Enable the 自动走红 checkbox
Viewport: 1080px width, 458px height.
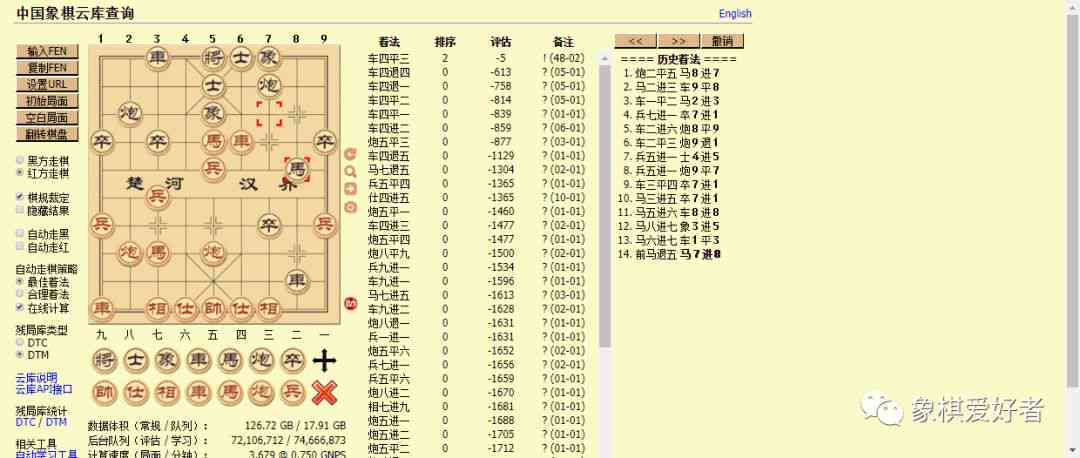20,247
